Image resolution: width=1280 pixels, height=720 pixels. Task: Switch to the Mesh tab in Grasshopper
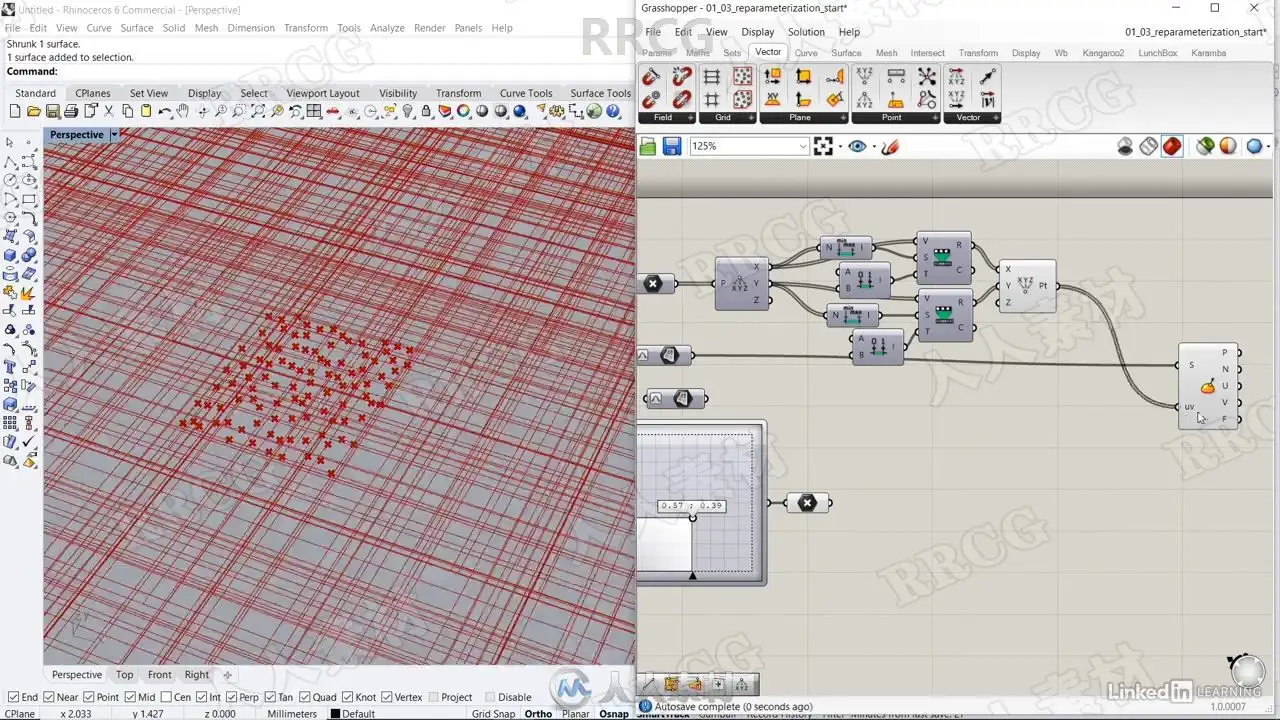(x=886, y=53)
